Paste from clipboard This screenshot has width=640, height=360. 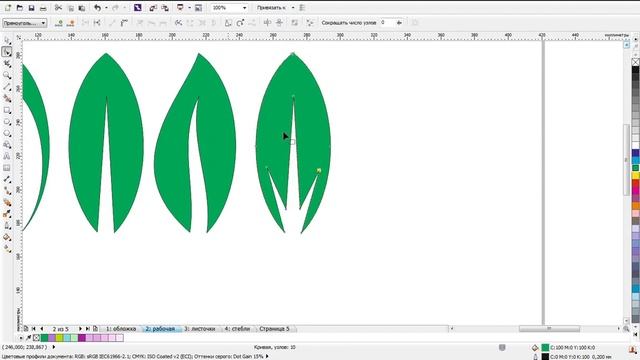(x=82, y=8)
